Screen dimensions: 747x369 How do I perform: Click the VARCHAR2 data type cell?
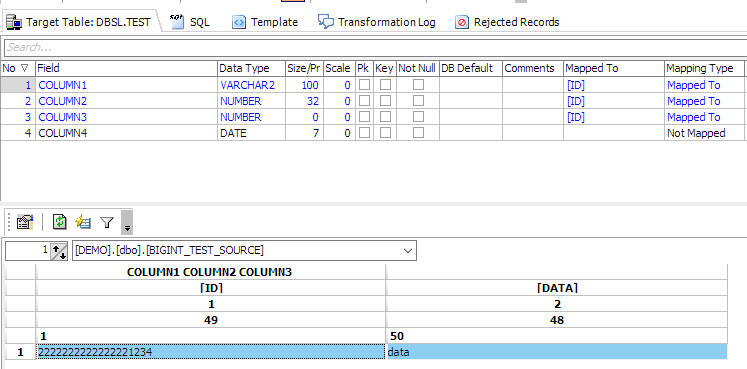tap(252, 85)
